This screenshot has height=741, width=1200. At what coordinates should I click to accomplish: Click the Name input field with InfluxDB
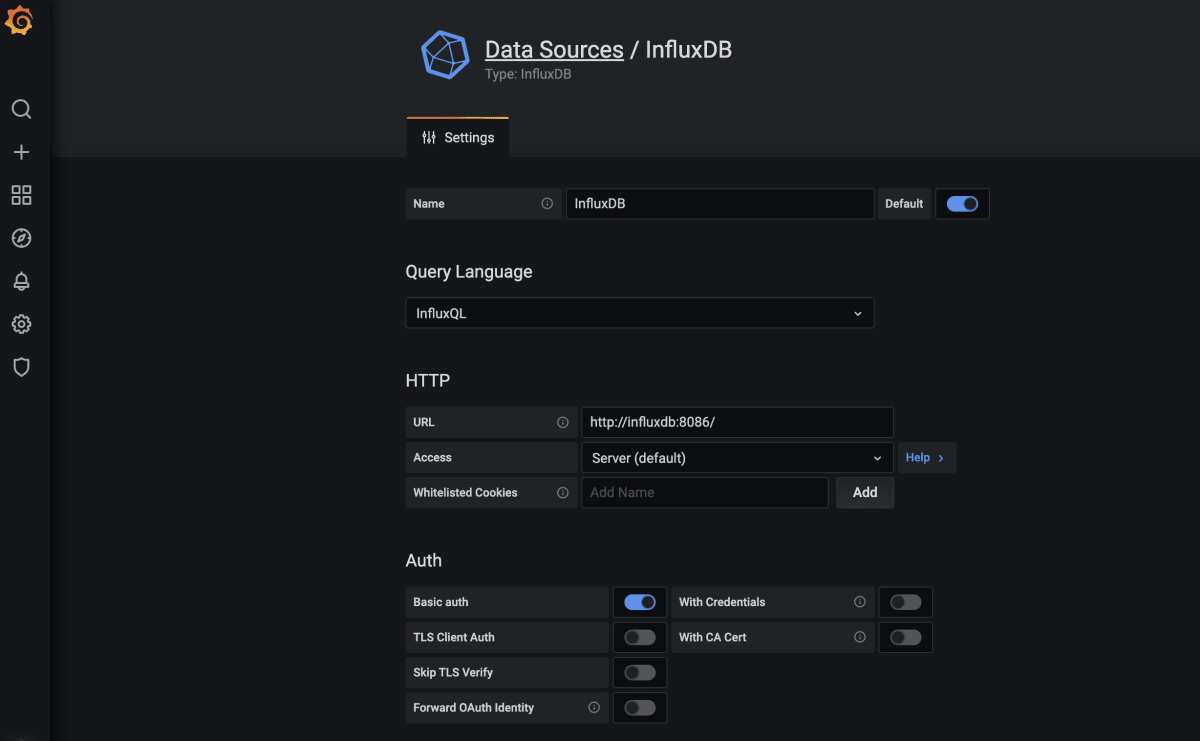pos(720,203)
